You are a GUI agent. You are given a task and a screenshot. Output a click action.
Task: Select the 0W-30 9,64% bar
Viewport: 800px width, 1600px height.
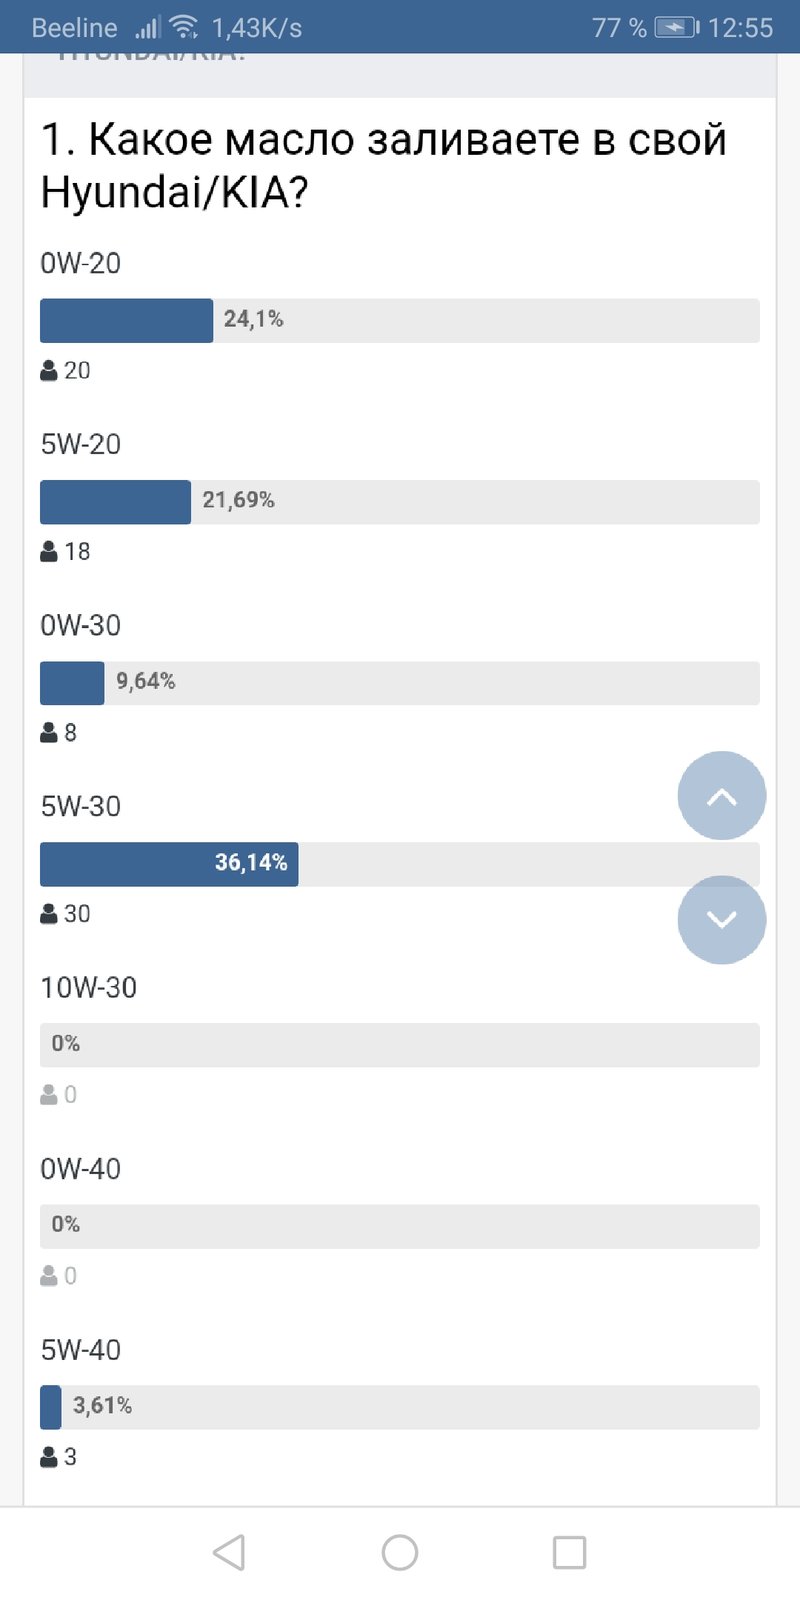click(x=400, y=683)
